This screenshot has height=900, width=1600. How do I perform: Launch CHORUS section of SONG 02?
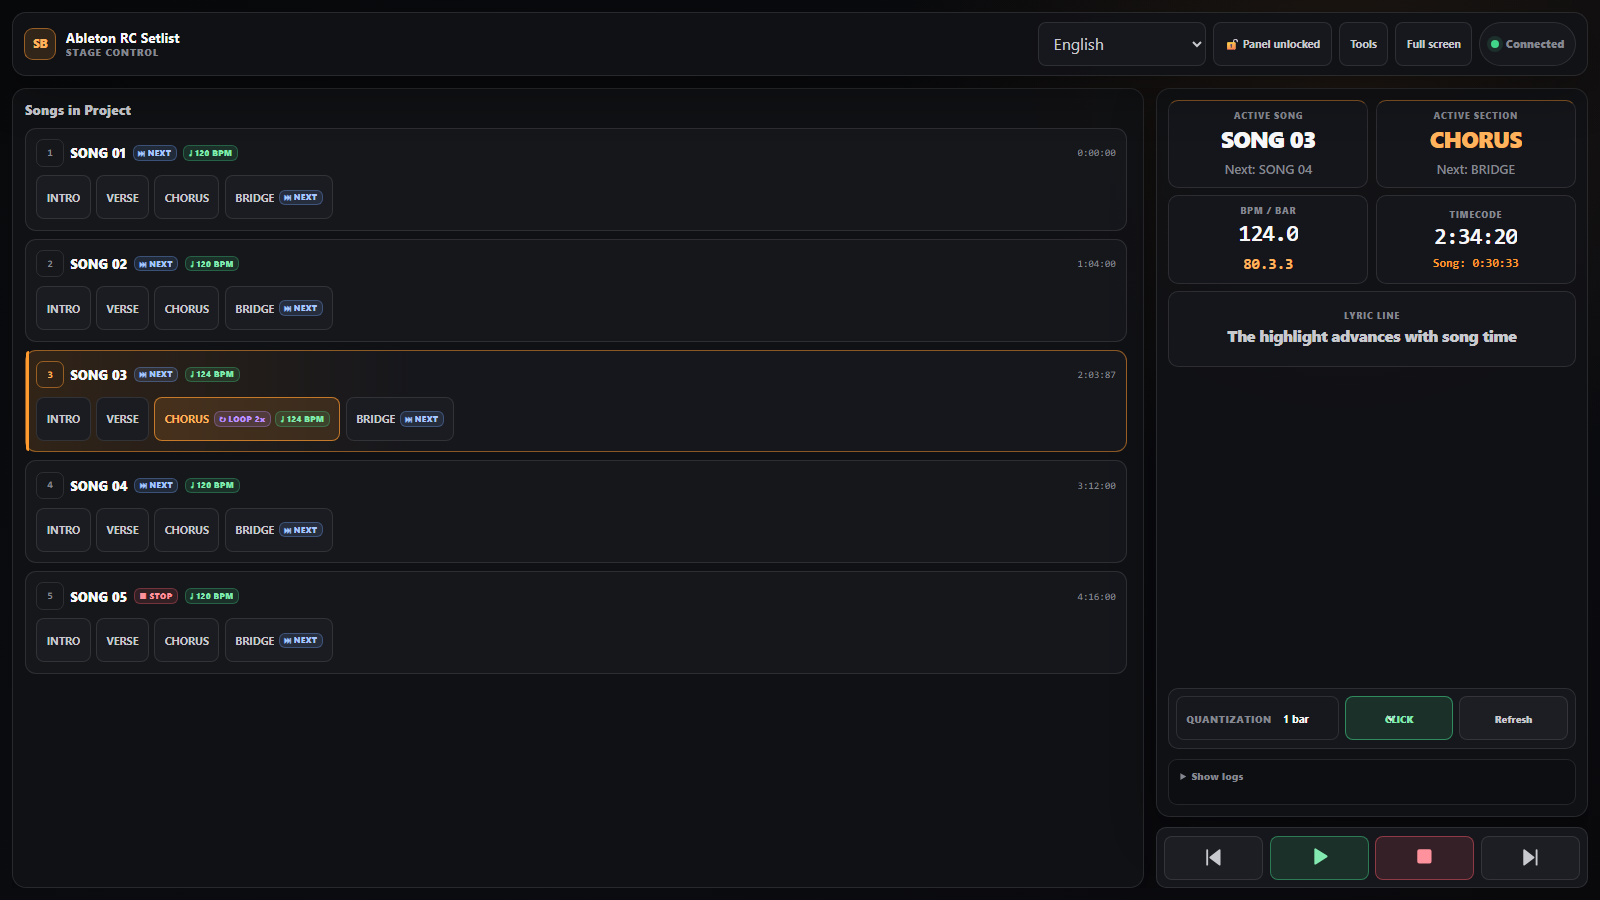point(186,309)
